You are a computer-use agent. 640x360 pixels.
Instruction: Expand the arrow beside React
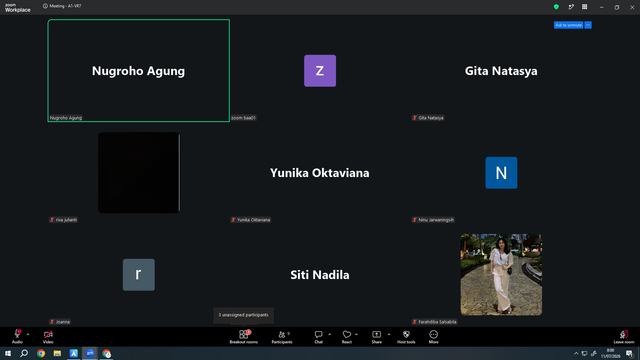[x=356, y=334]
